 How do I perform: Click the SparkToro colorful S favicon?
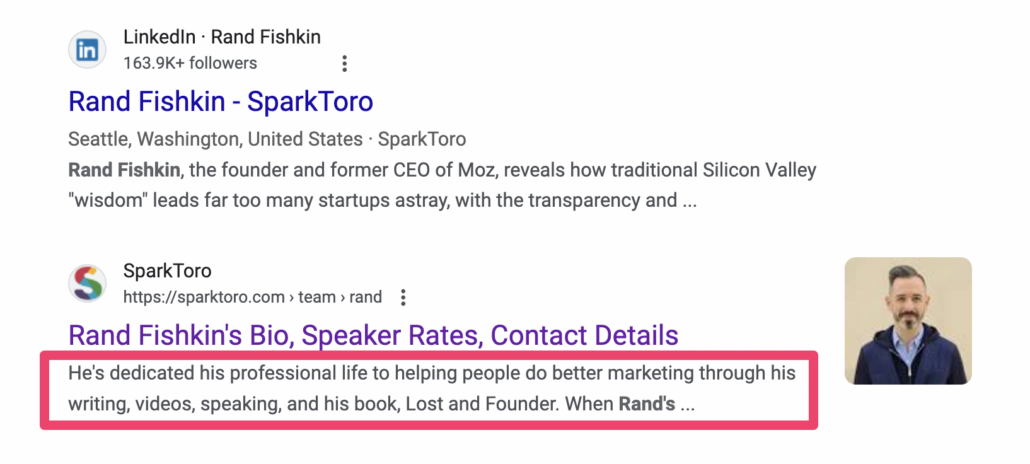[87, 284]
